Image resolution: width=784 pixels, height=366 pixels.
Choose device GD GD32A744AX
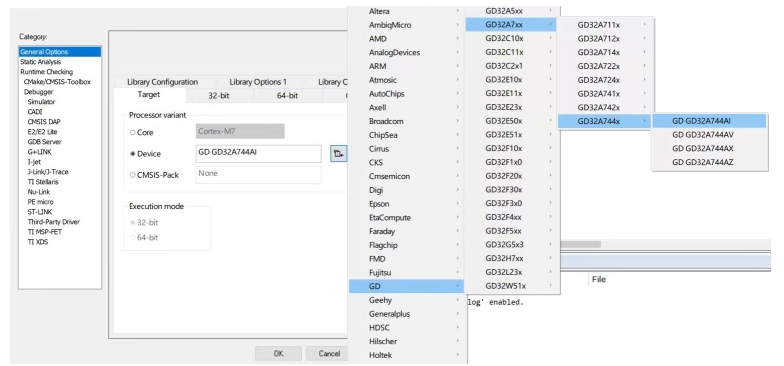point(709,148)
